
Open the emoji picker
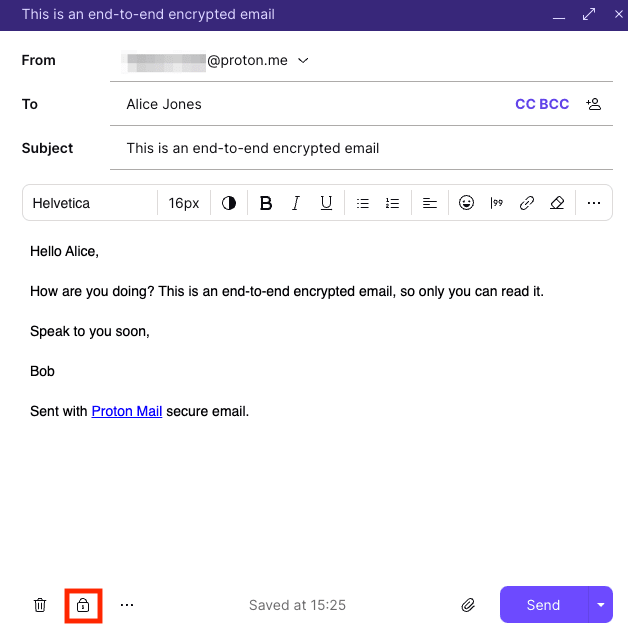pos(466,203)
